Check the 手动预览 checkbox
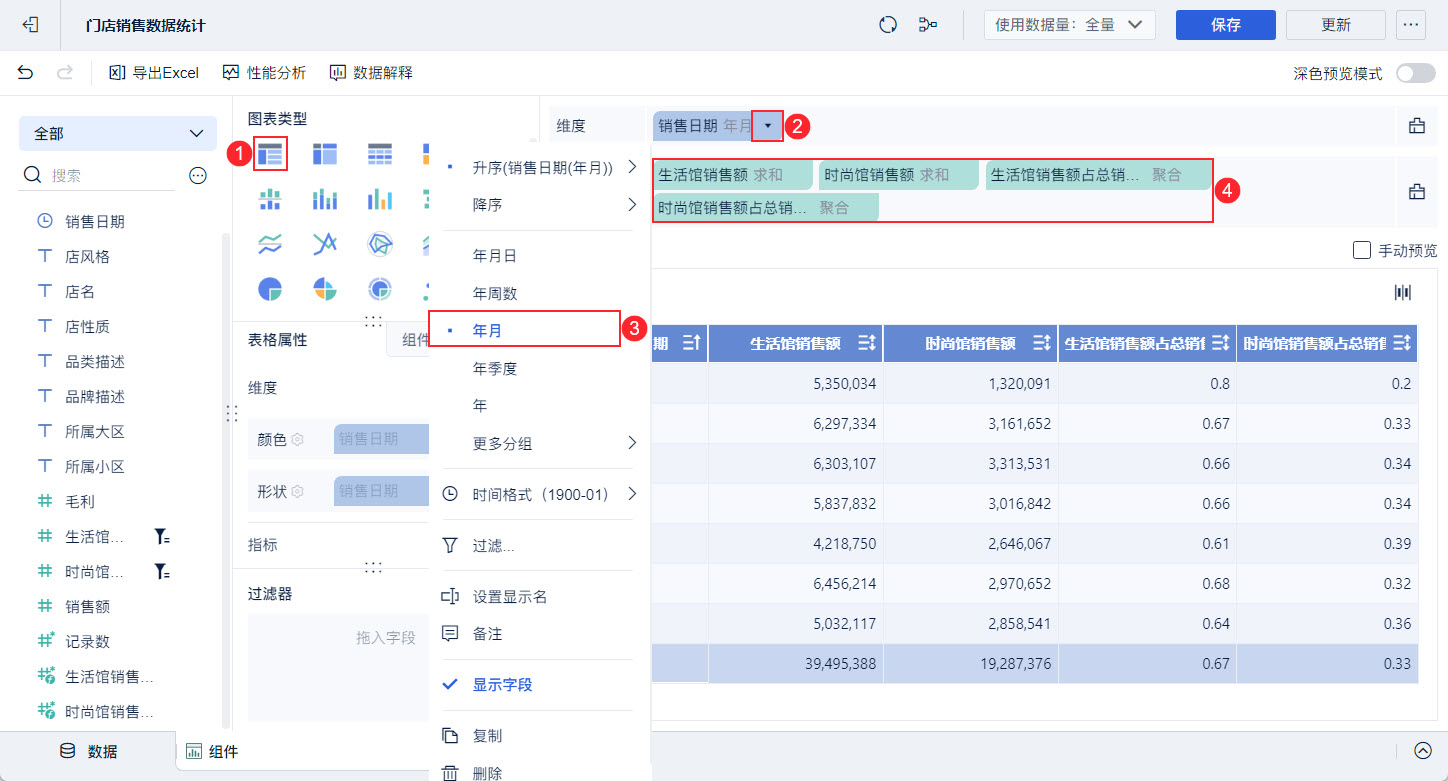The height and width of the screenshot is (781, 1448). pyautogui.click(x=1361, y=250)
